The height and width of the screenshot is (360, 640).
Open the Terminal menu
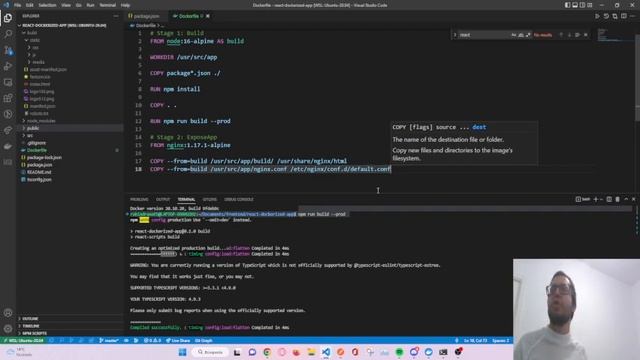107,5
